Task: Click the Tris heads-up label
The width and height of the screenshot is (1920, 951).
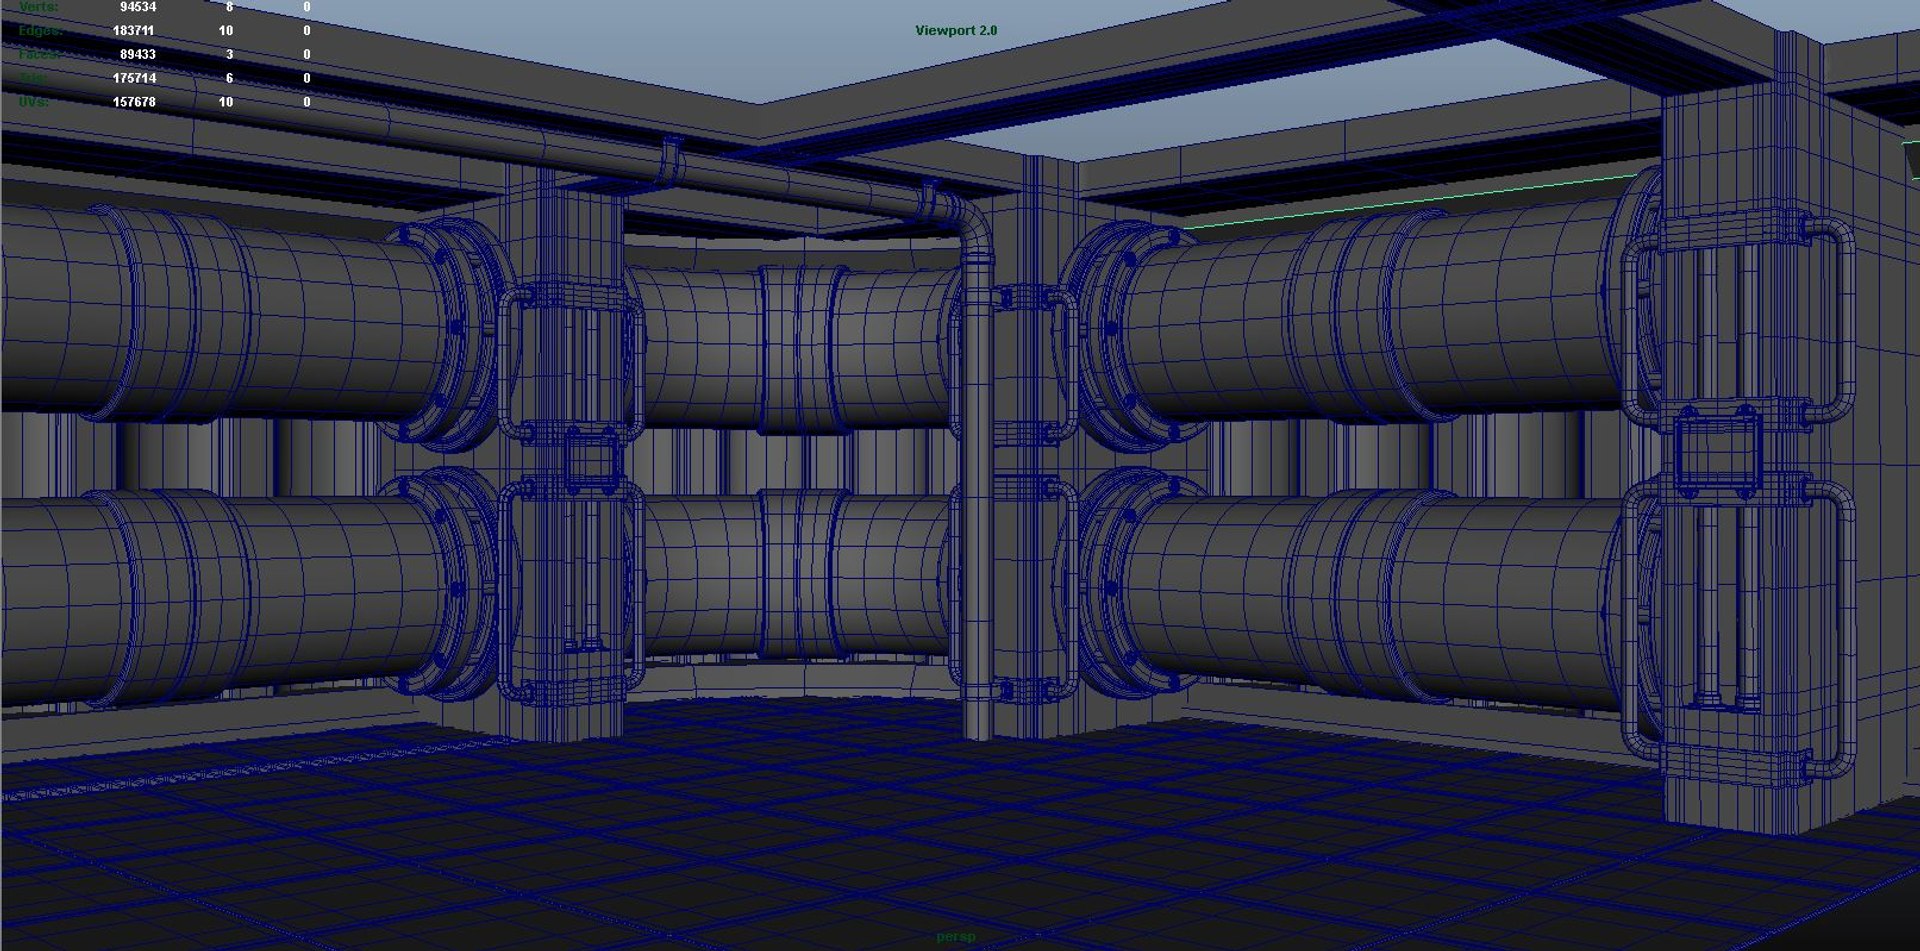Action: (33, 78)
